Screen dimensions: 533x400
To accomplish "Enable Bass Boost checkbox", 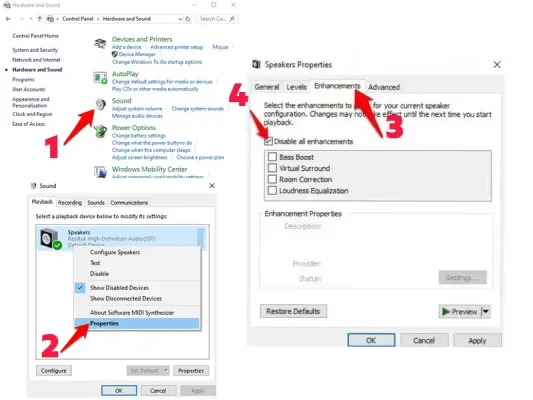I will pos(272,157).
